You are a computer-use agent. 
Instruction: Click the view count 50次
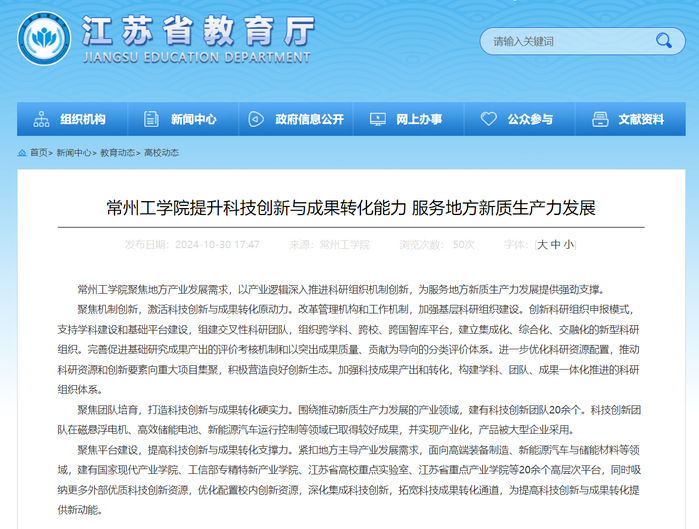click(x=464, y=245)
